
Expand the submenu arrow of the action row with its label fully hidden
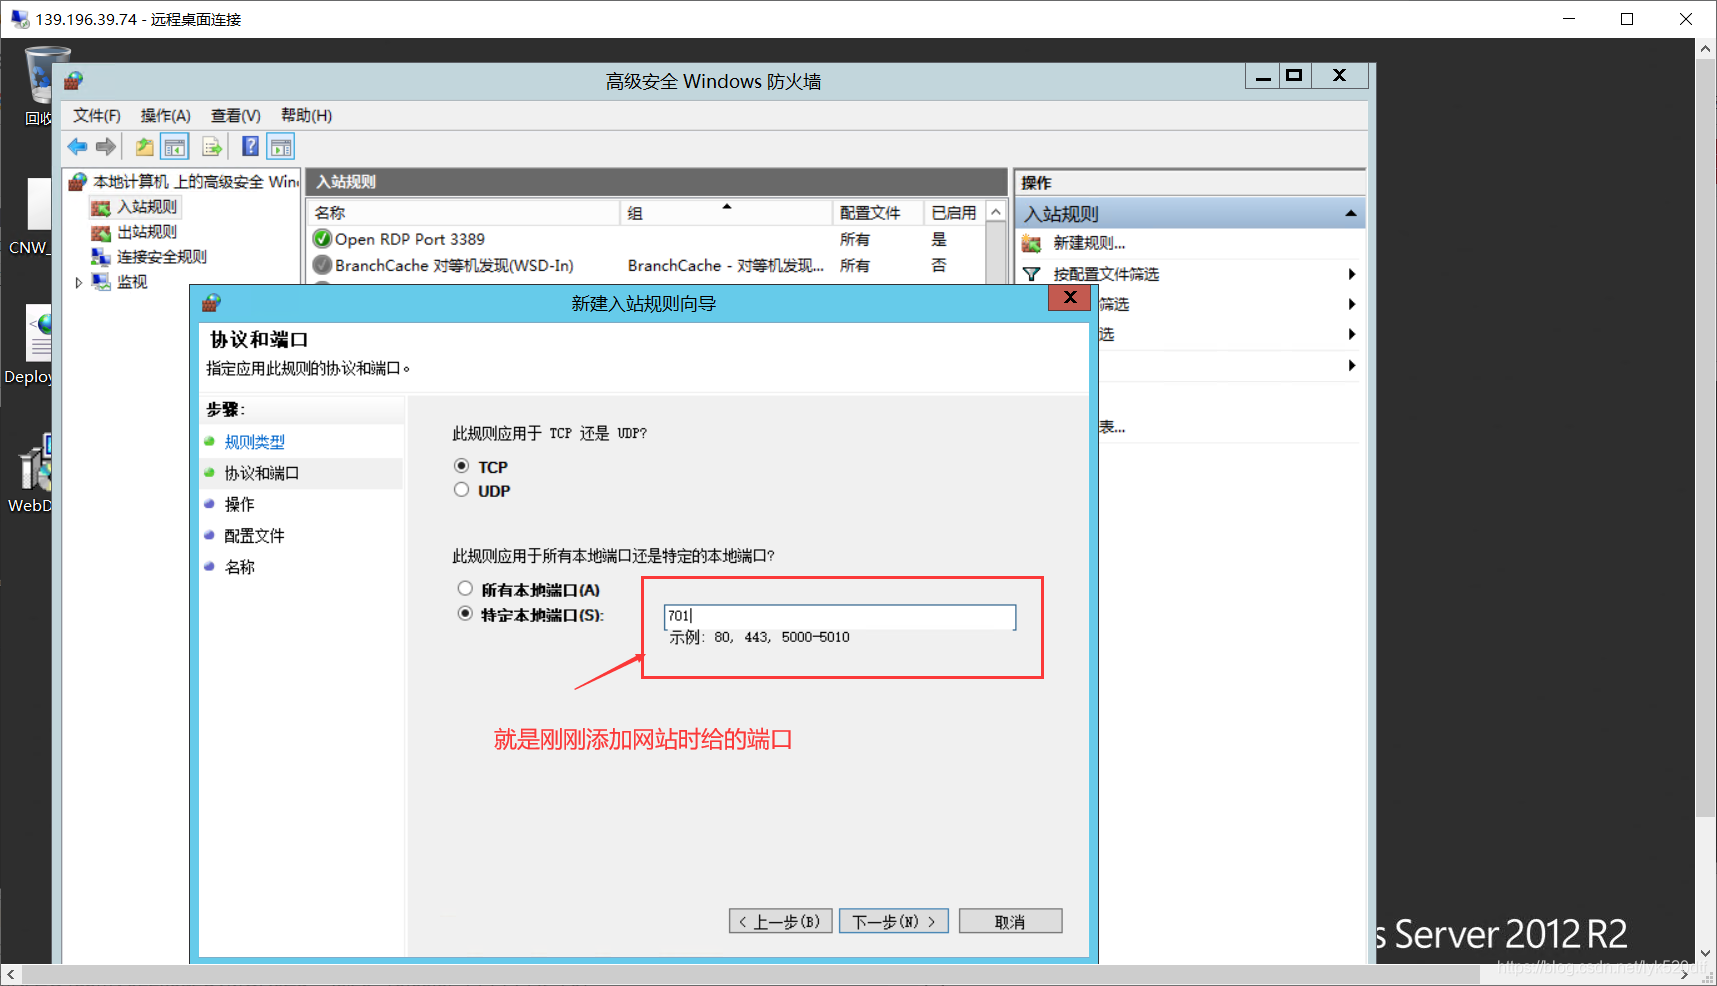point(1351,365)
